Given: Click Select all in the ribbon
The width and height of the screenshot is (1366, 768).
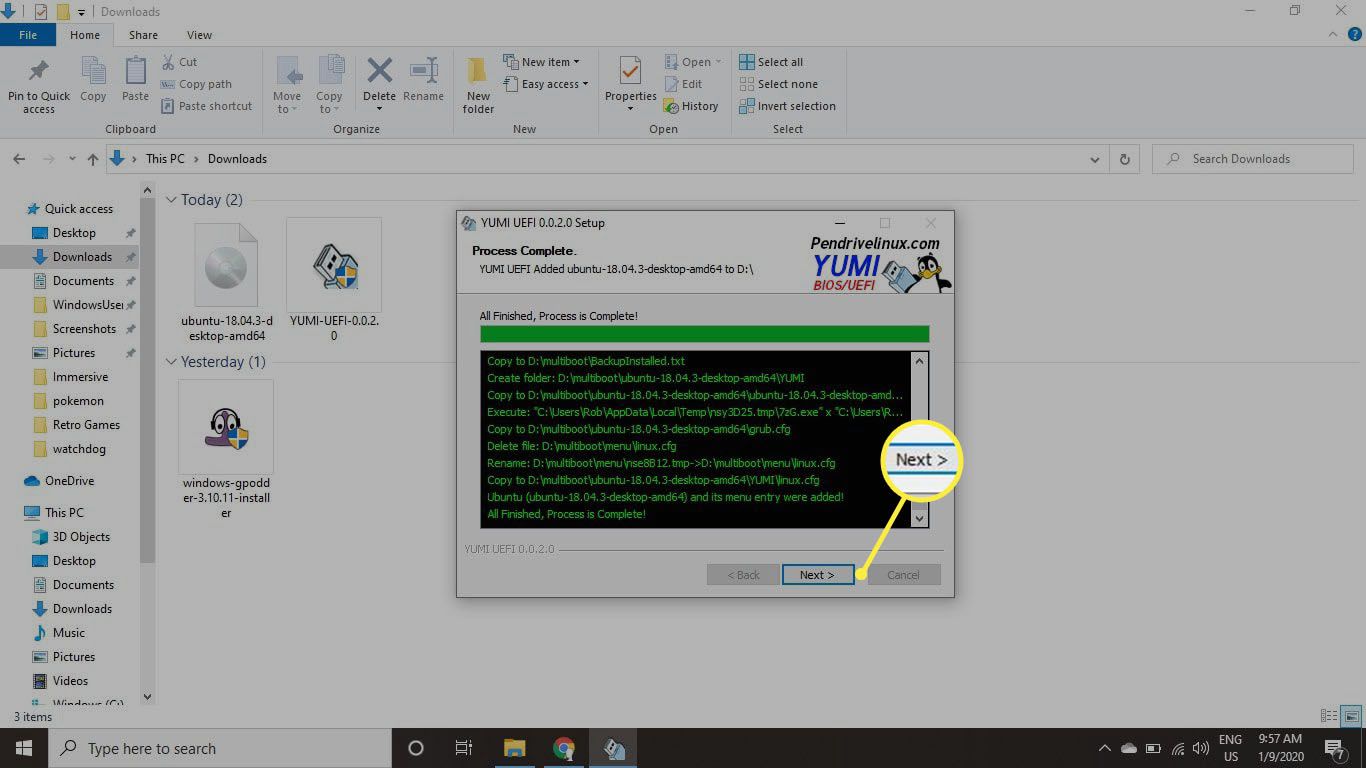Looking at the screenshot, I should (x=771, y=62).
